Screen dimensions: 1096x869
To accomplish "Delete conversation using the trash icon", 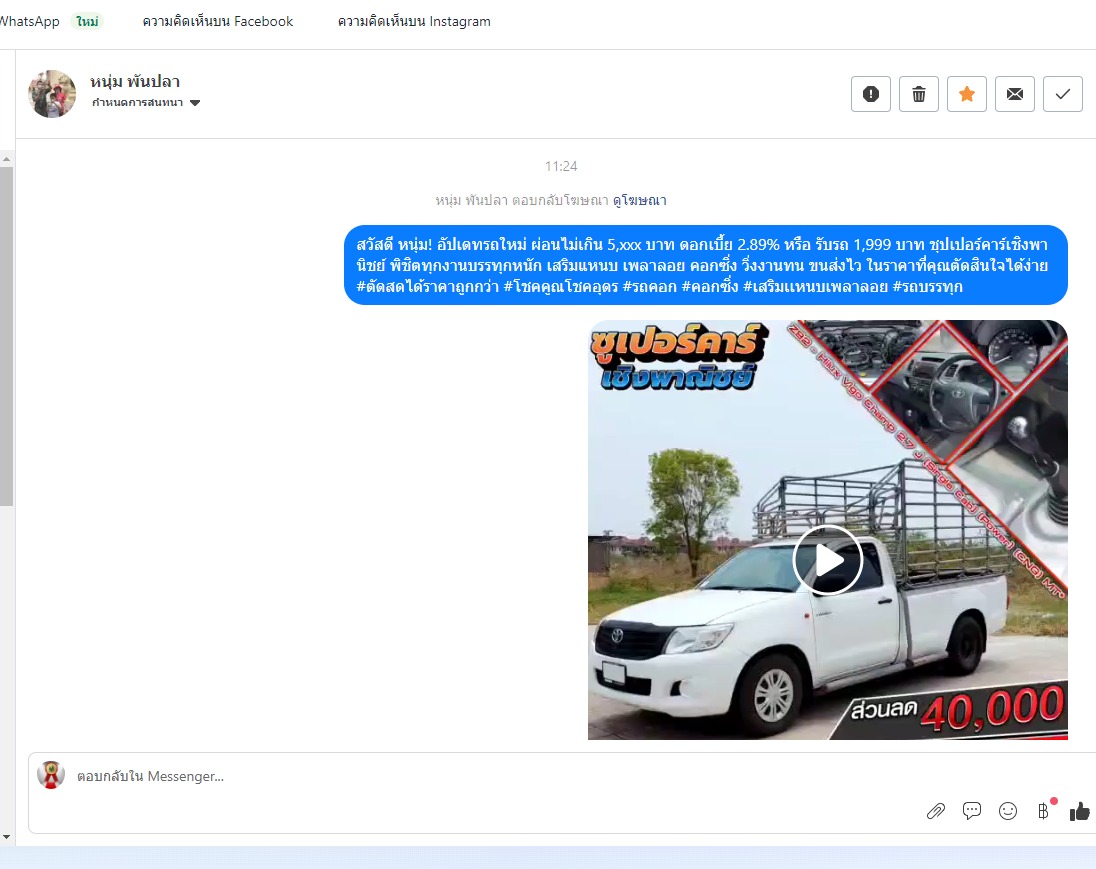I will (x=919, y=94).
